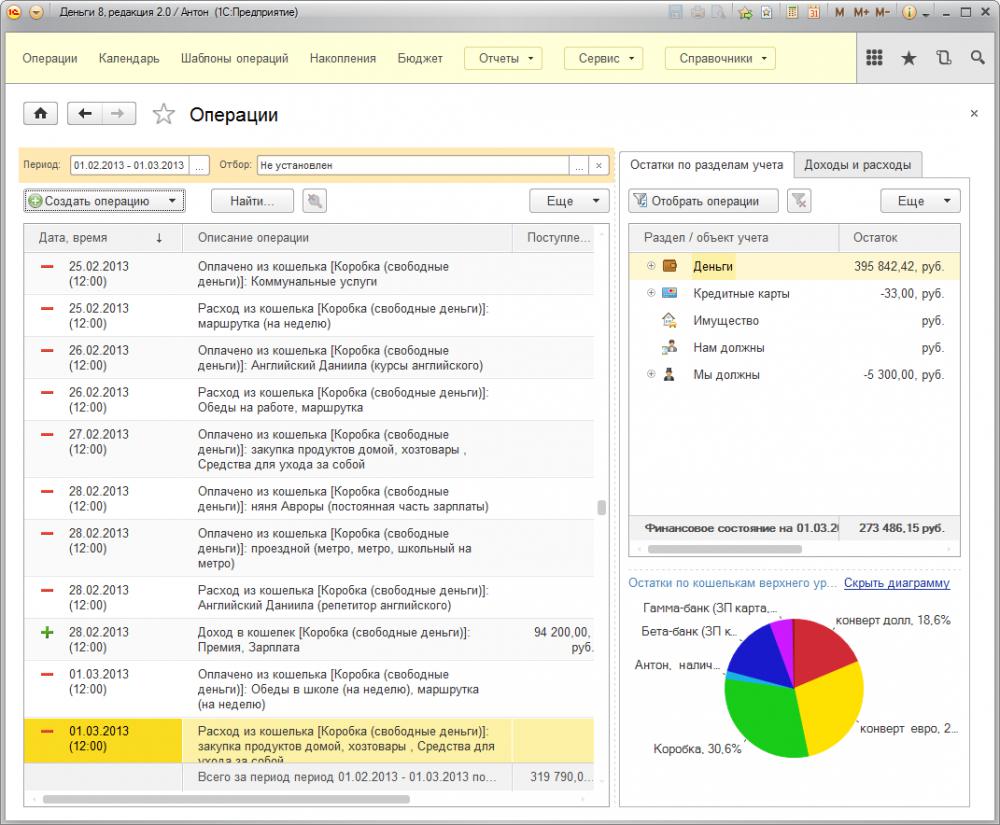This screenshot has width=1000, height=825.
Task: Open the Еще menu in the balances panel
Action: (x=920, y=201)
